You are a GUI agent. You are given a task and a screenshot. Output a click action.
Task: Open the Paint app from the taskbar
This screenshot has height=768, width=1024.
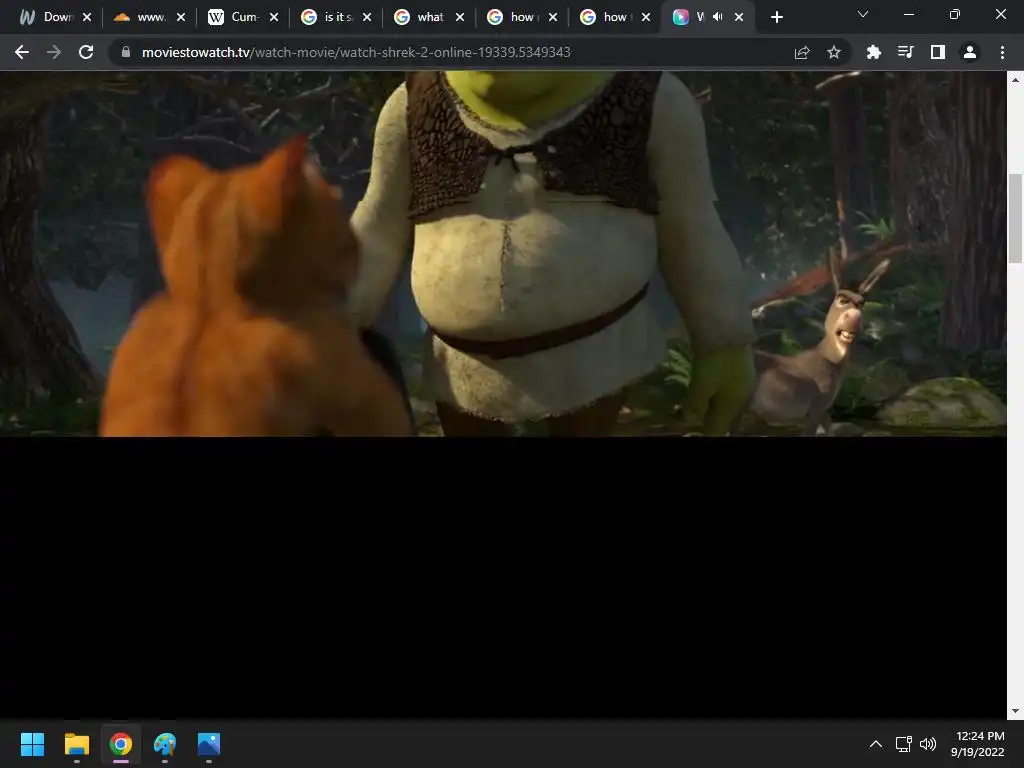165,744
